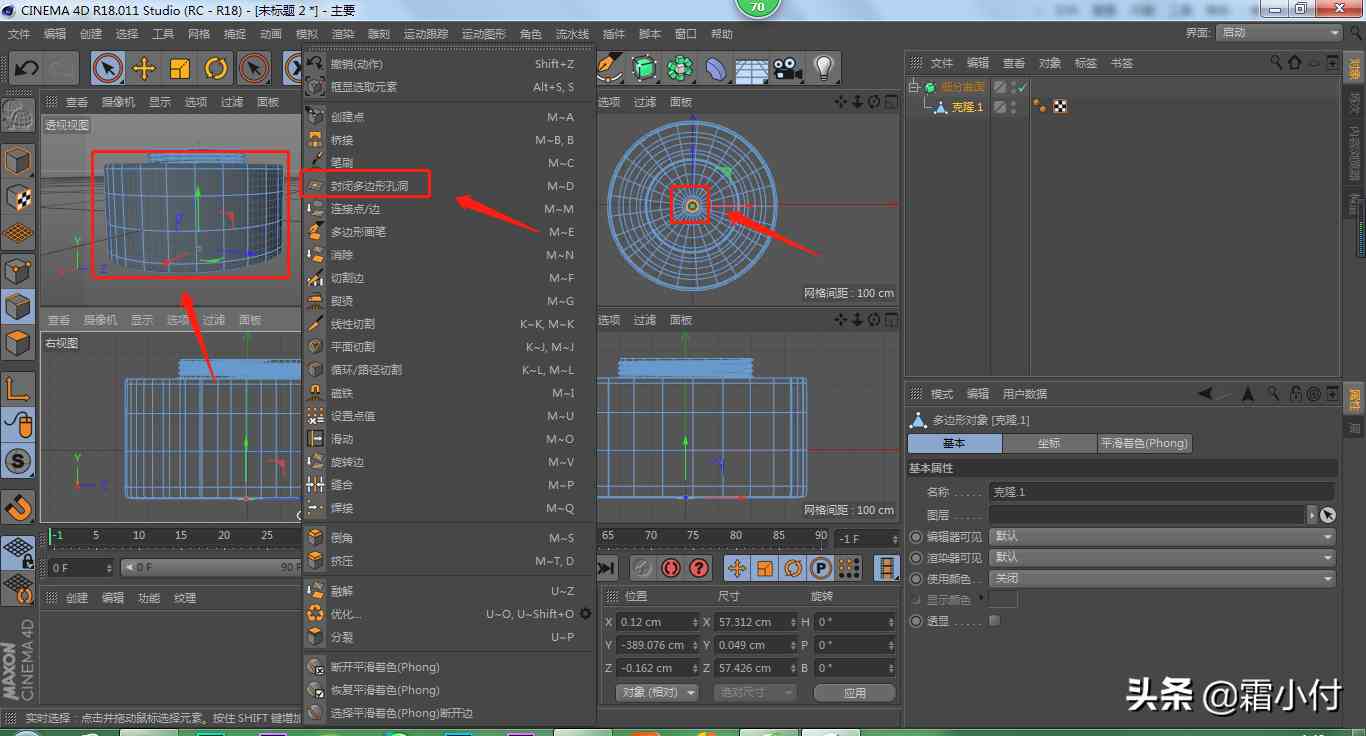This screenshot has height=736, width=1366.
Task: Select the Rotate tool in the toolbar
Action: 216,67
